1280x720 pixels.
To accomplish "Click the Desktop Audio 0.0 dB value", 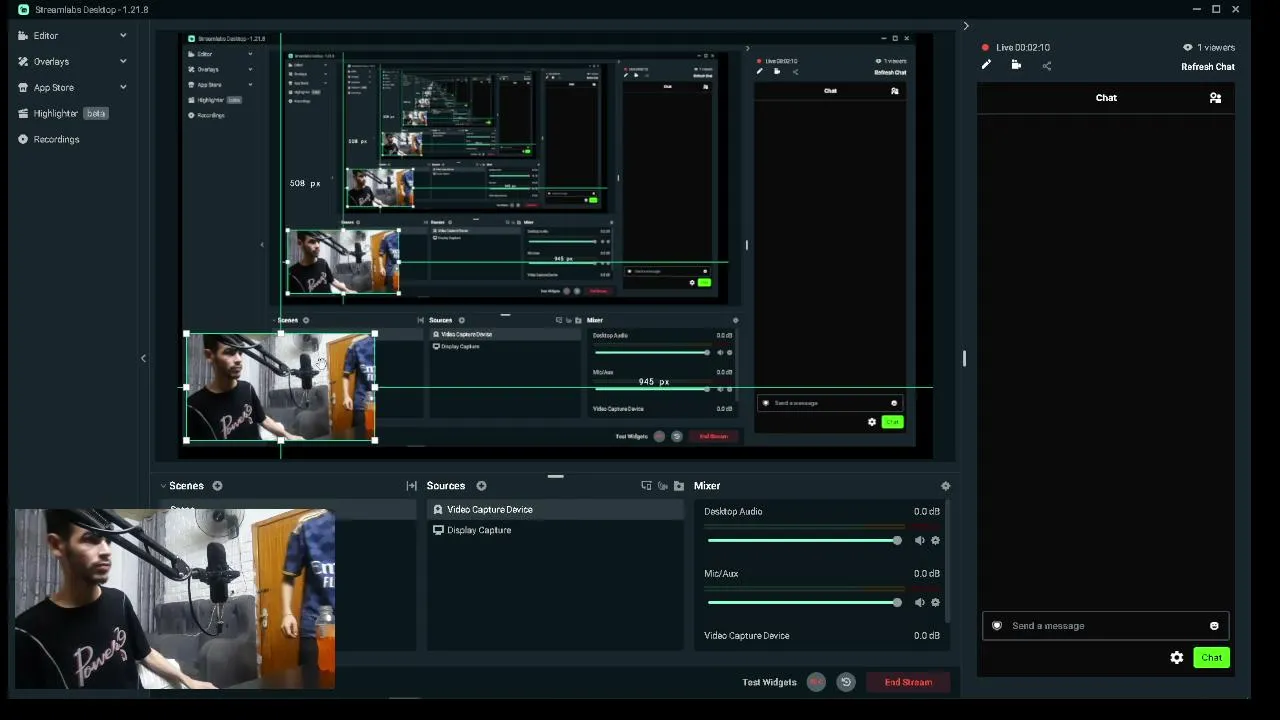I will coord(927,512).
